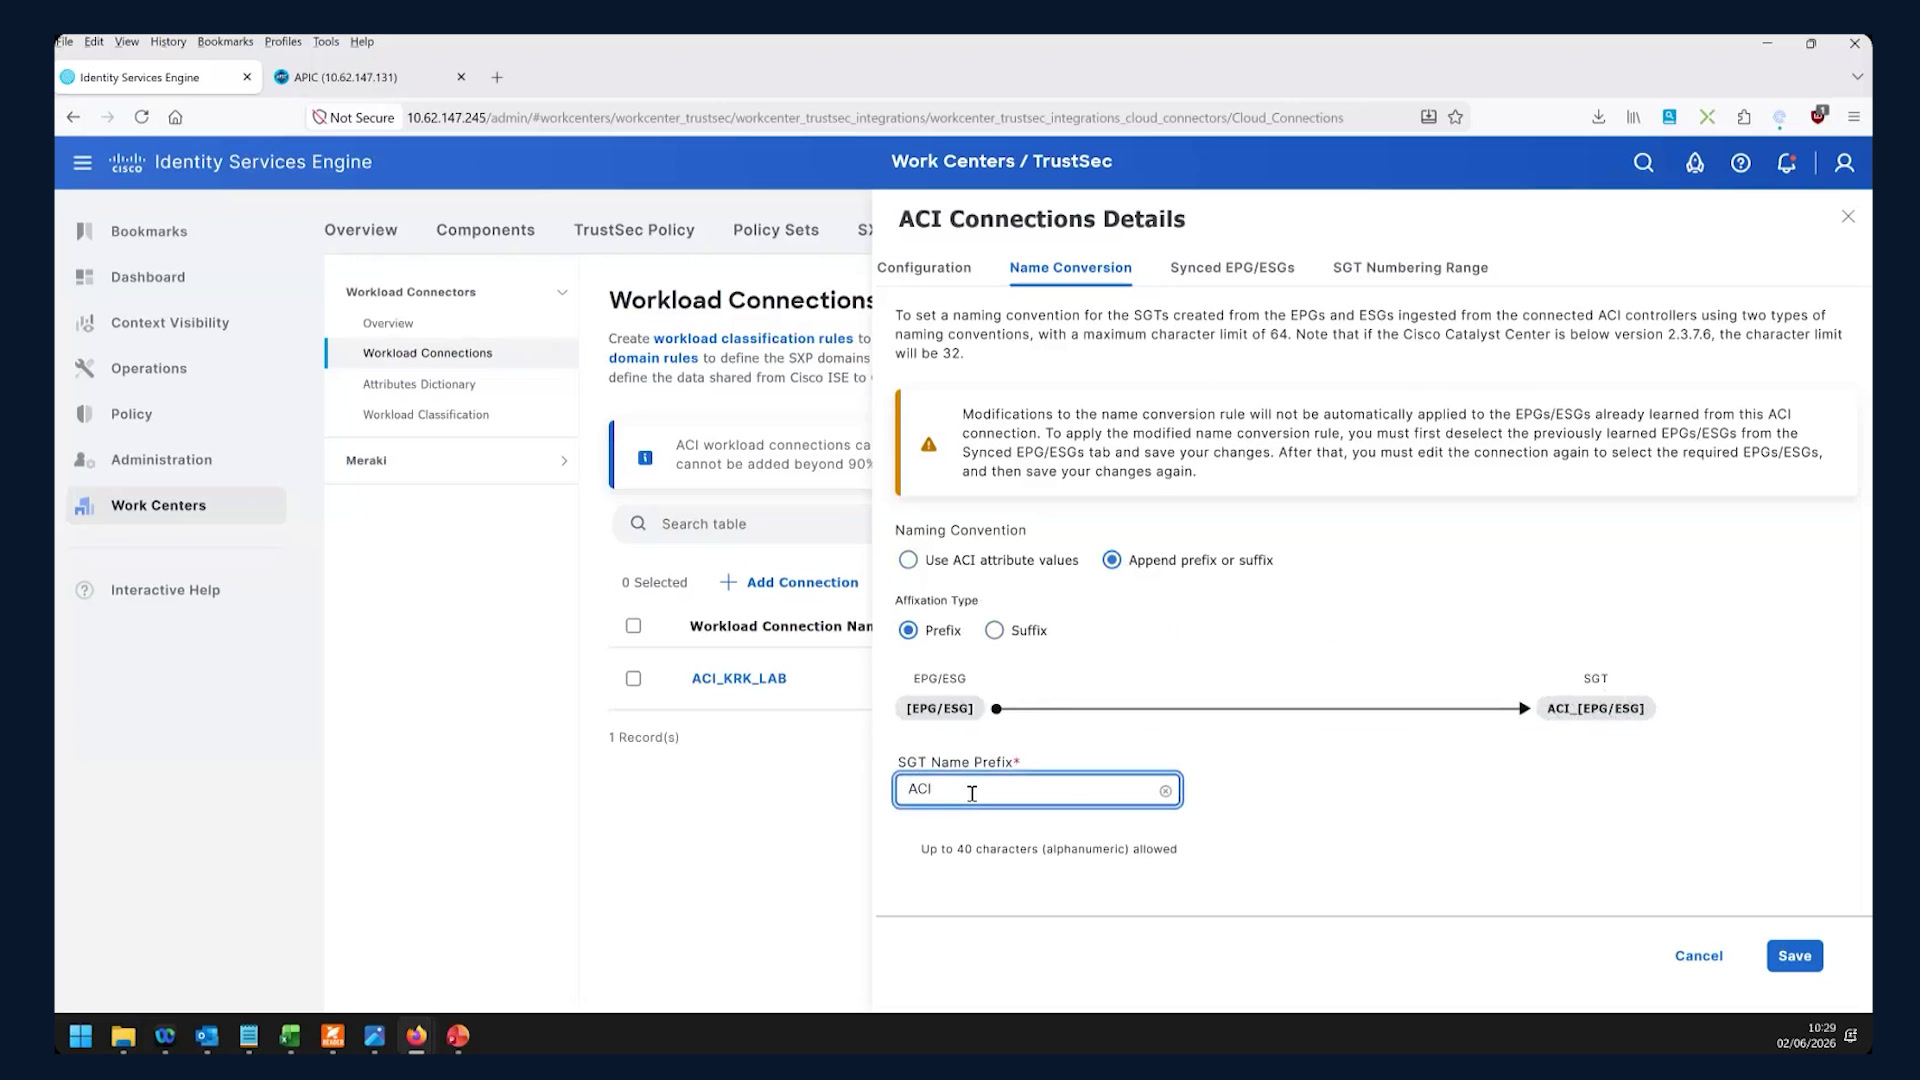Open the ACI_KRK_LAB connection link
This screenshot has height=1080, width=1920.
(739, 679)
